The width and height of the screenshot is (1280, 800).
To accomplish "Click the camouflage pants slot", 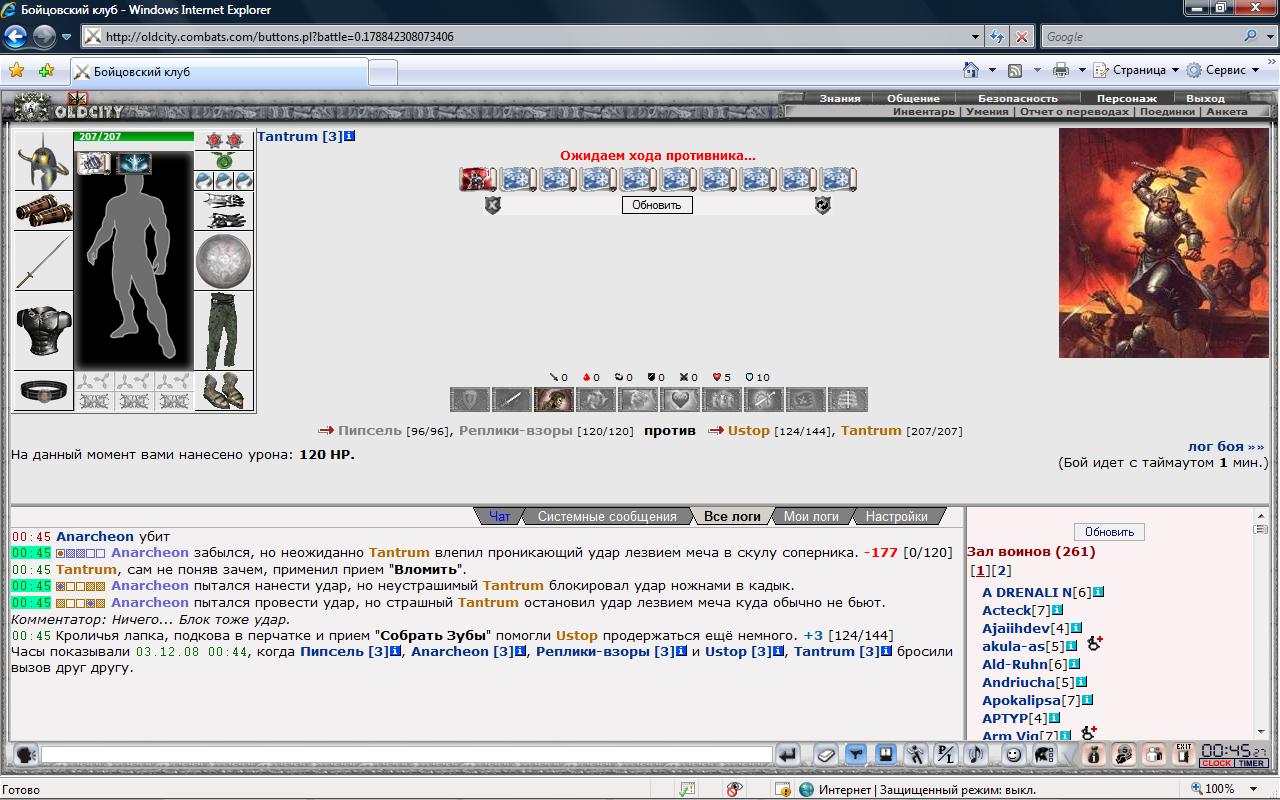I will click(224, 331).
